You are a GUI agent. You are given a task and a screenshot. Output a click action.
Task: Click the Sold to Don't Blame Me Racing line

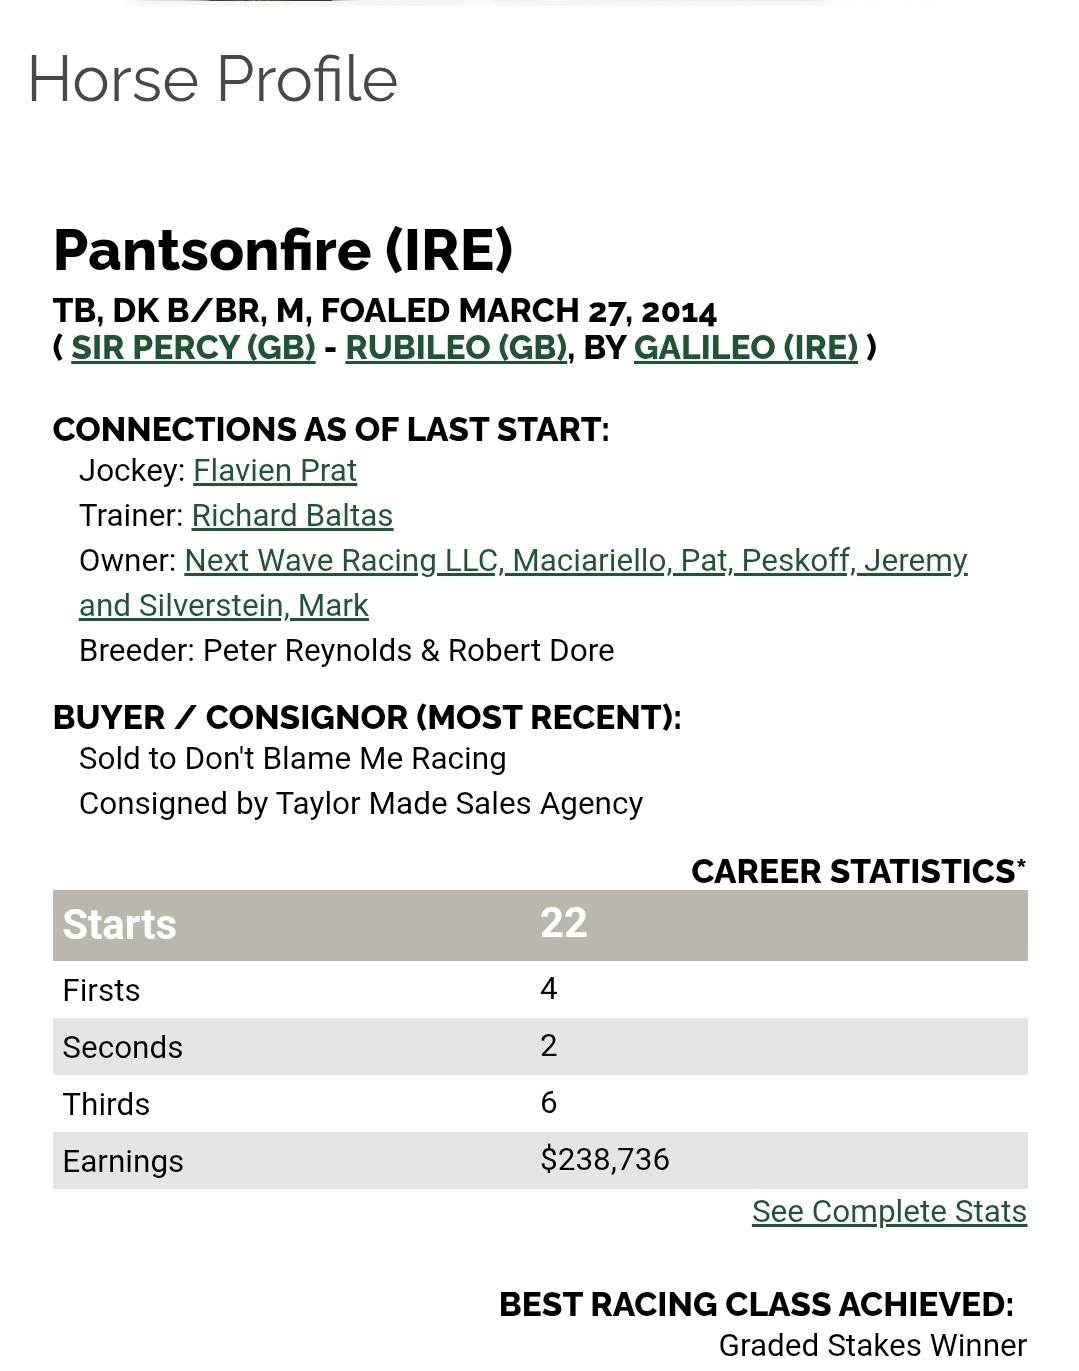[292, 758]
